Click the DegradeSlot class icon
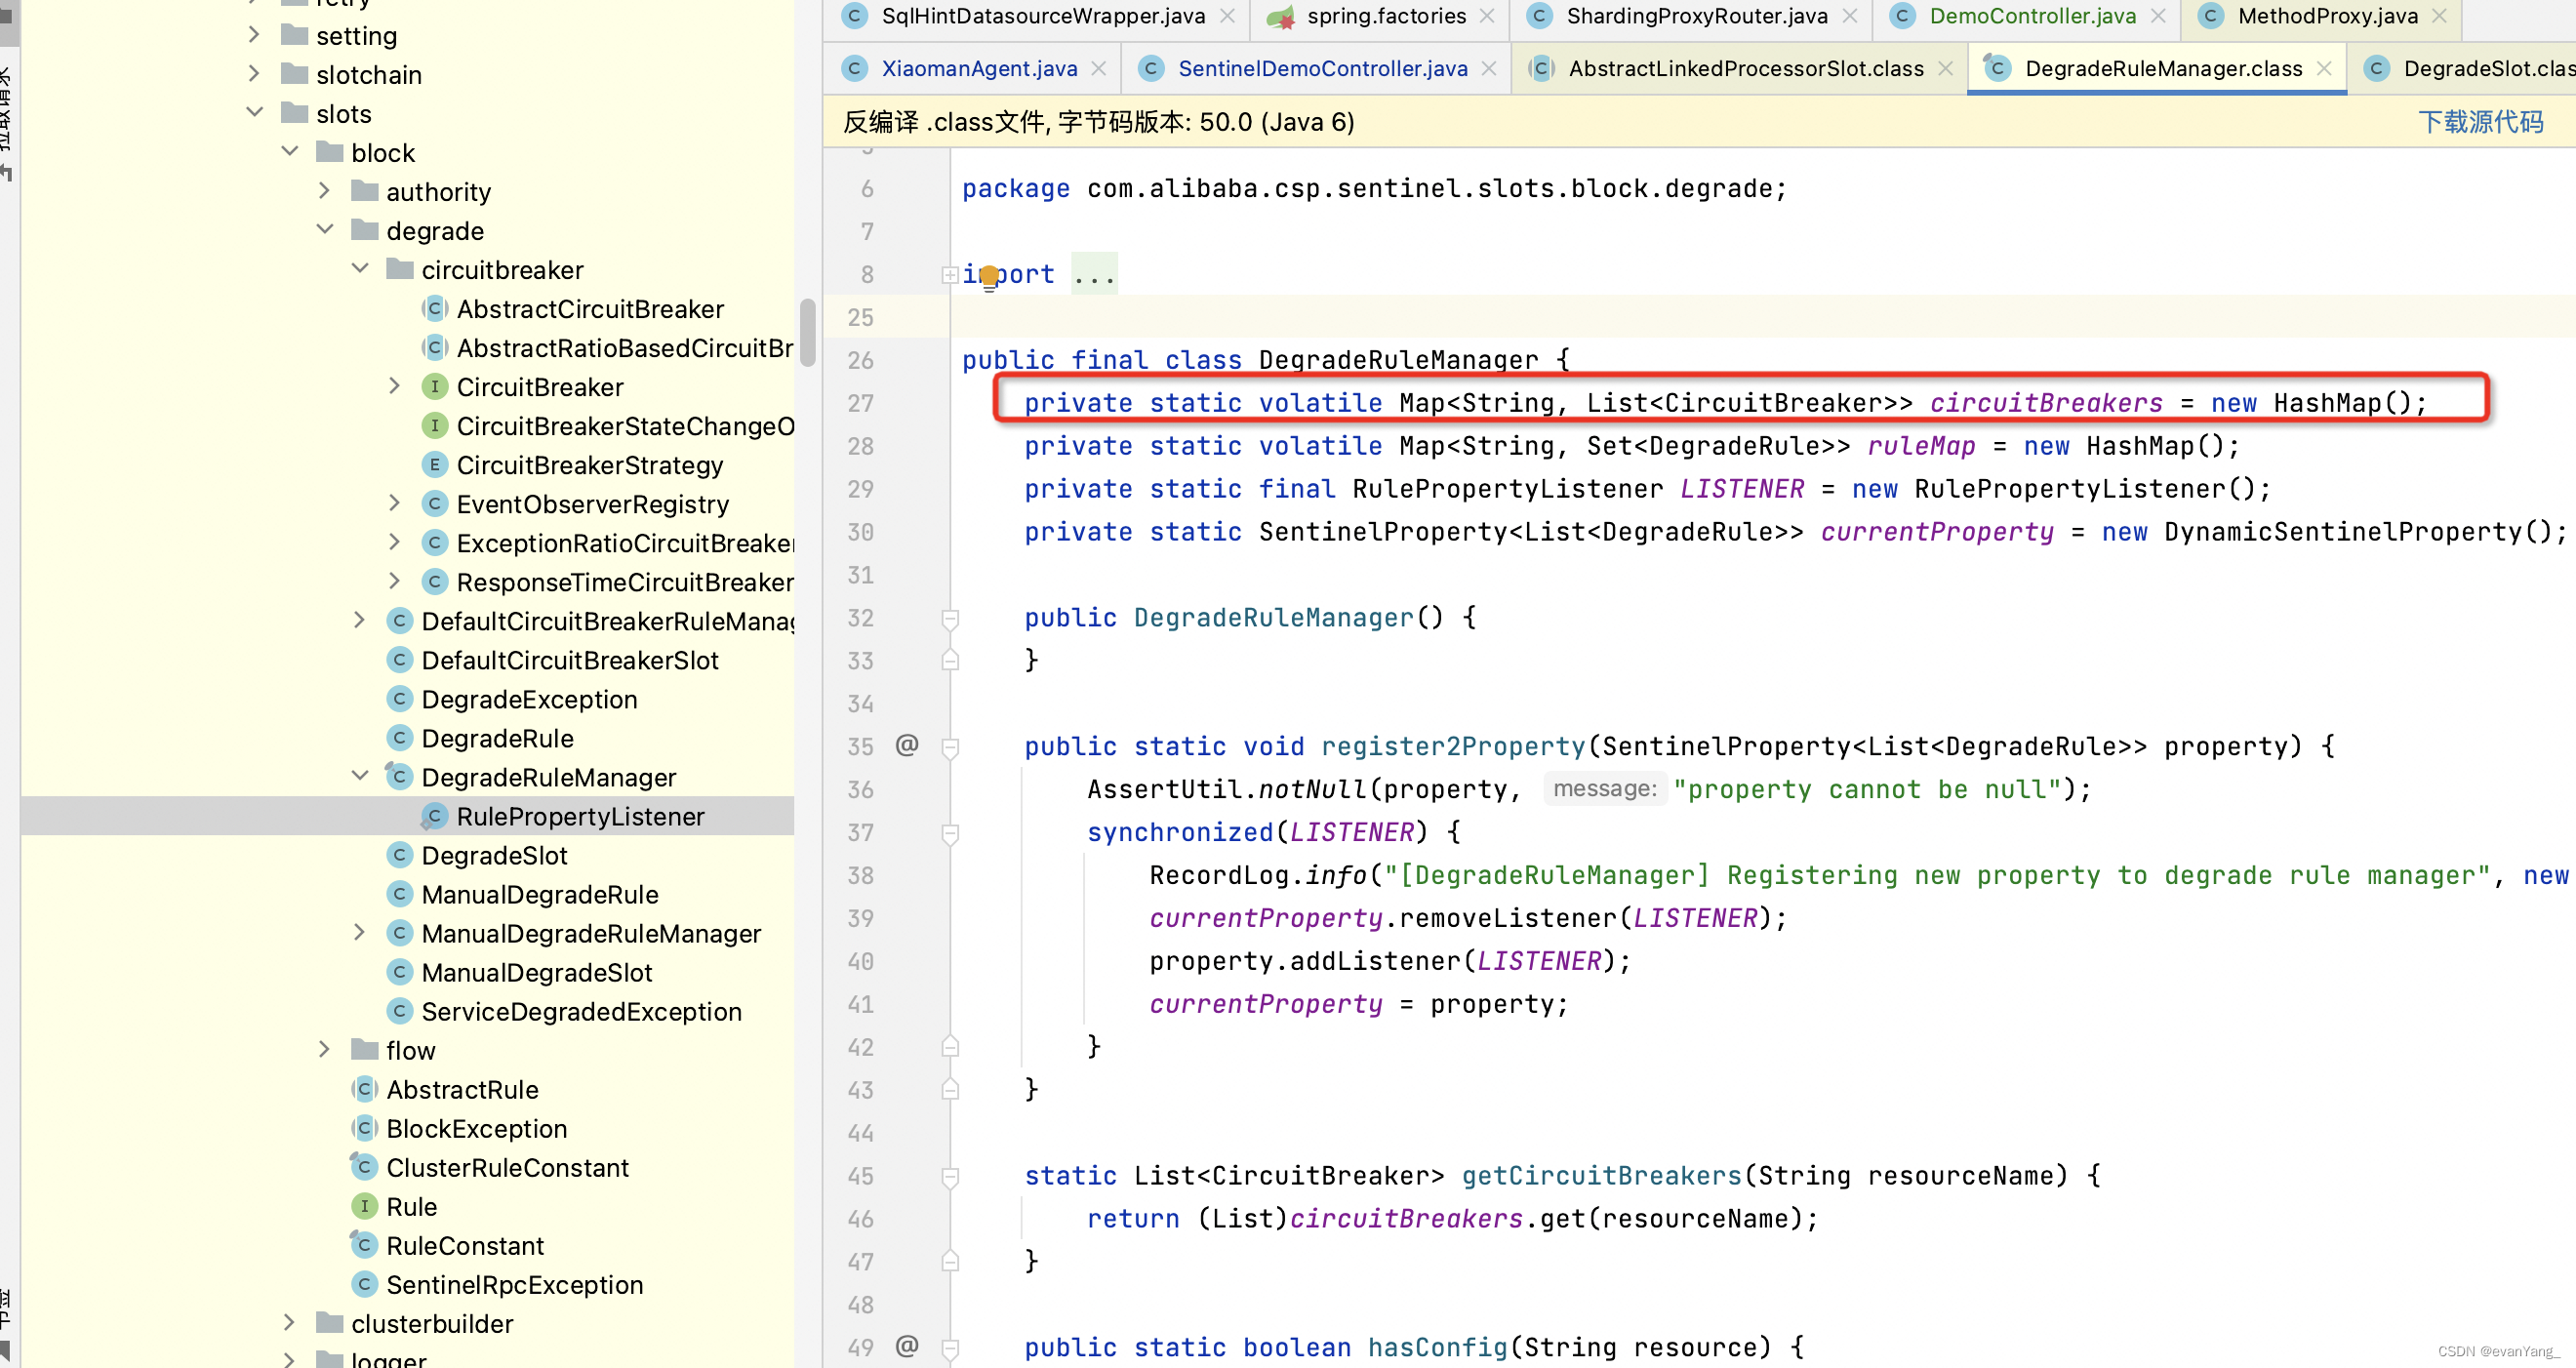Screen dimensions: 2576x1368 point(399,854)
